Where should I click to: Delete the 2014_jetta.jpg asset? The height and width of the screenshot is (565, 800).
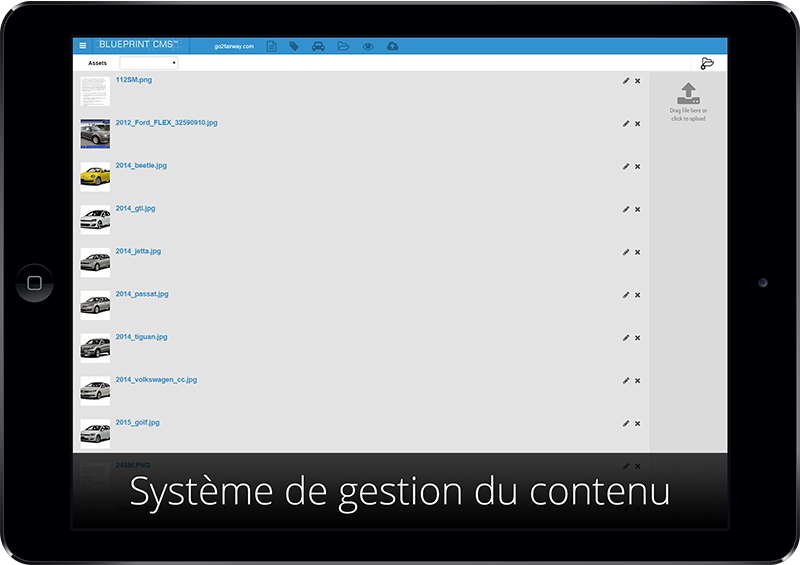pos(637,252)
